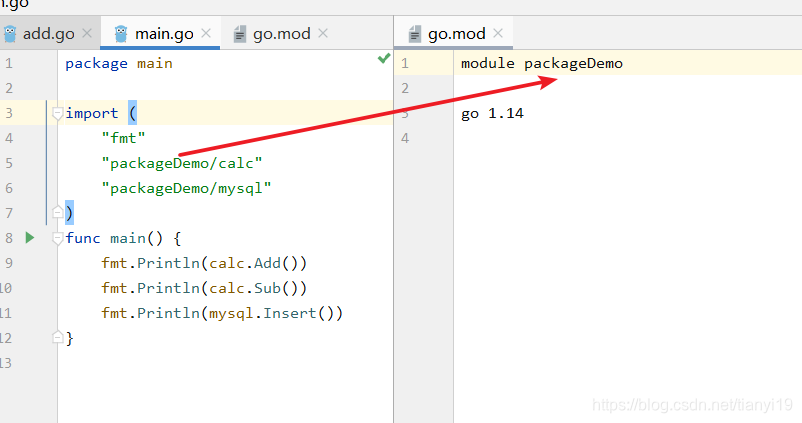Collapse the func main fold marker
Screen dimensions: 802x423
pos(58,238)
